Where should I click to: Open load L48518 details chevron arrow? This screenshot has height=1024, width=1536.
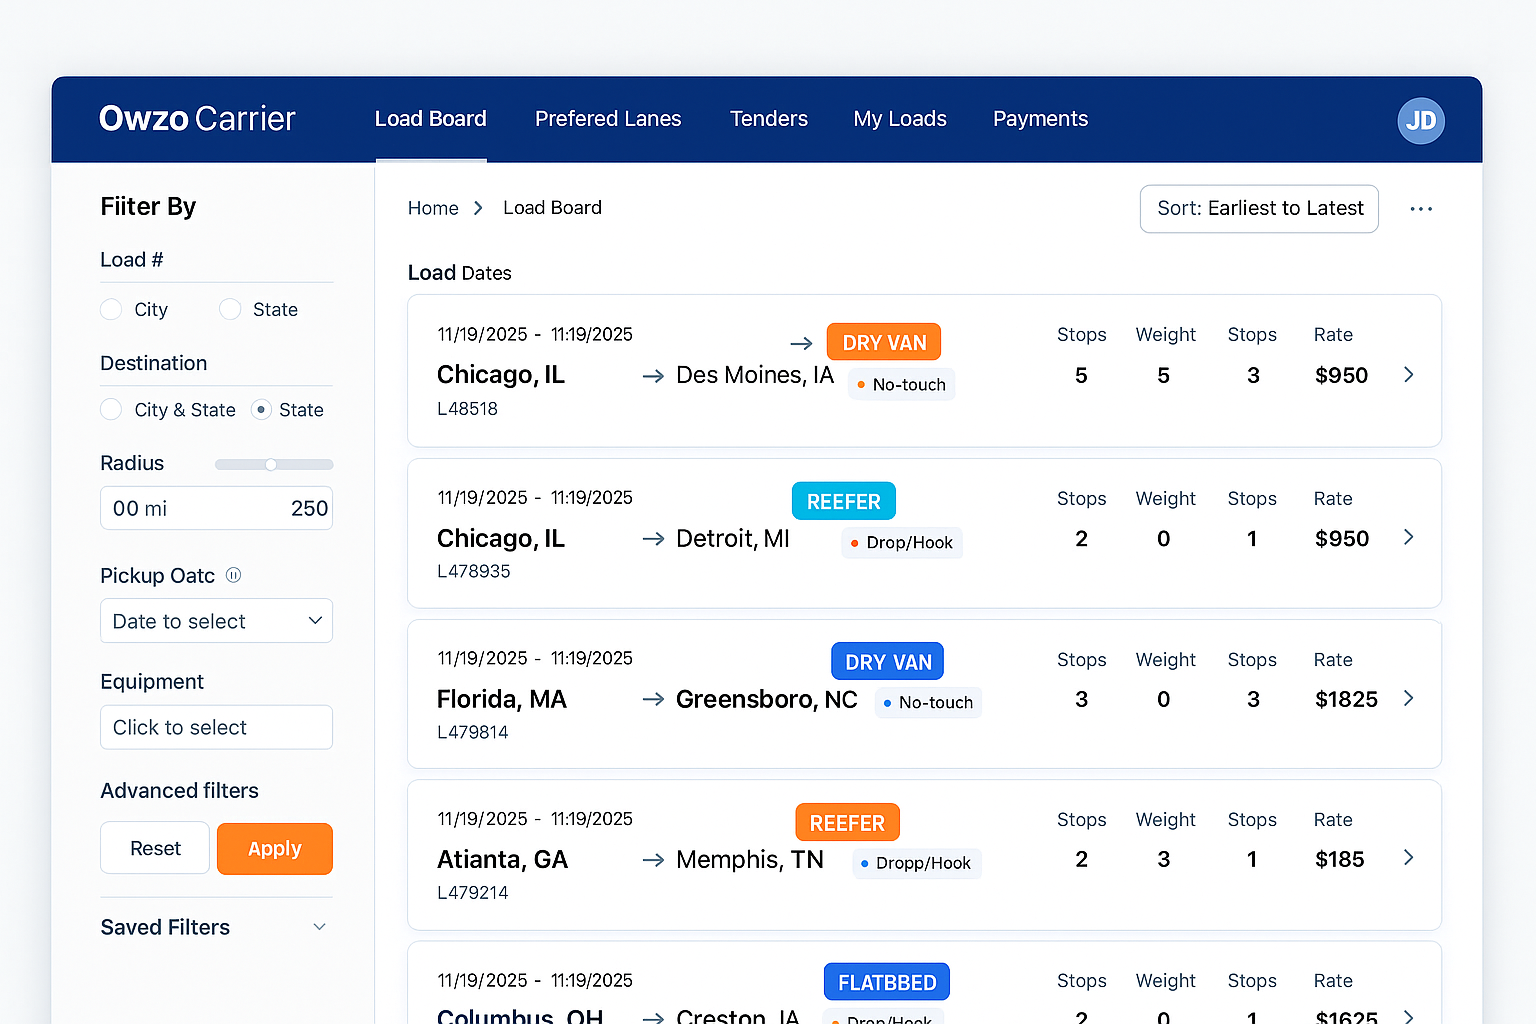[x=1408, y=375]
